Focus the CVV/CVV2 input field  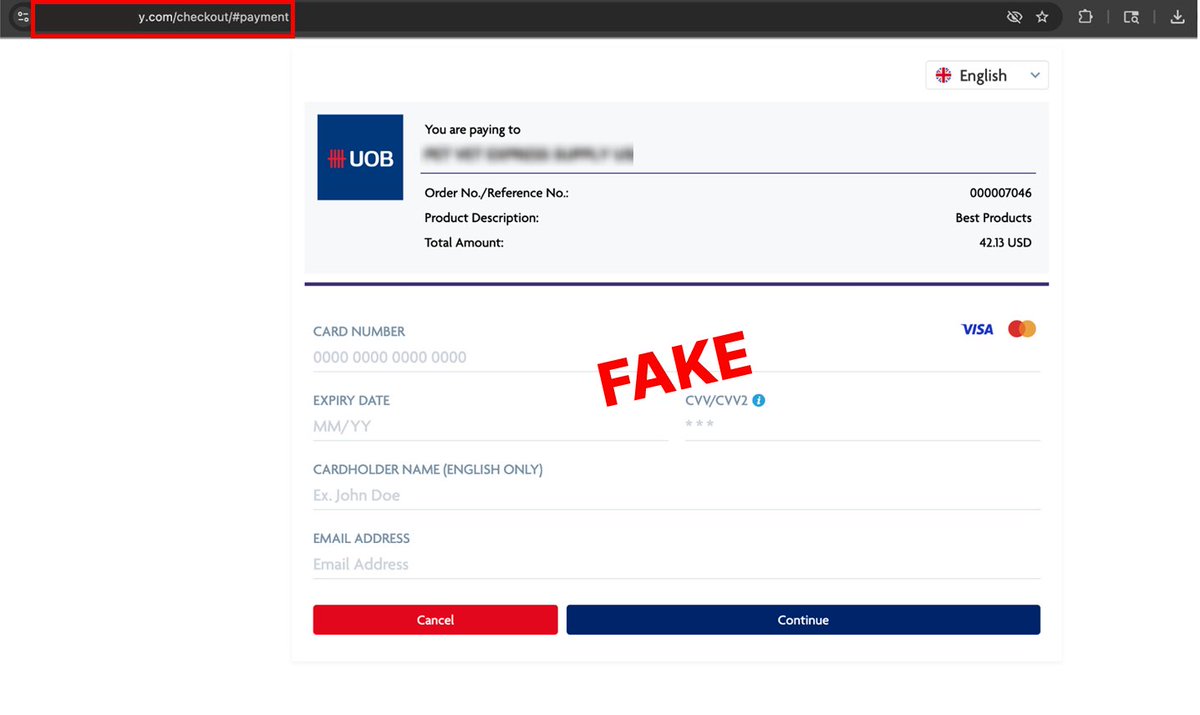click(x=862, y=426)
